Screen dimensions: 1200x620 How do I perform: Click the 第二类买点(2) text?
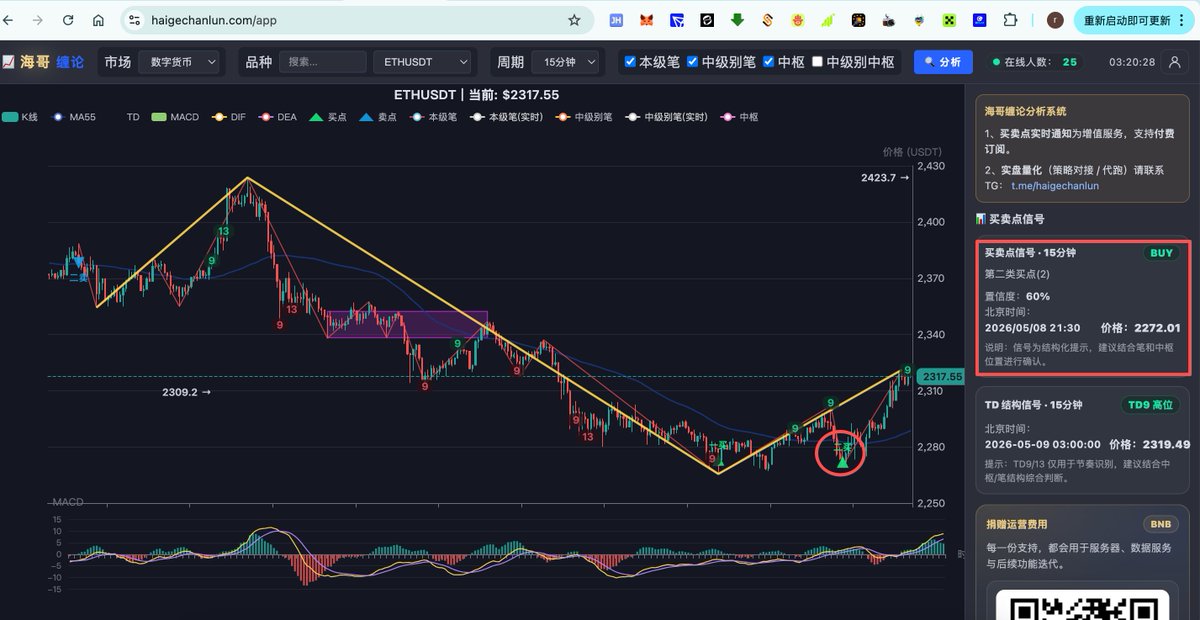click(x=1017, y=274)
